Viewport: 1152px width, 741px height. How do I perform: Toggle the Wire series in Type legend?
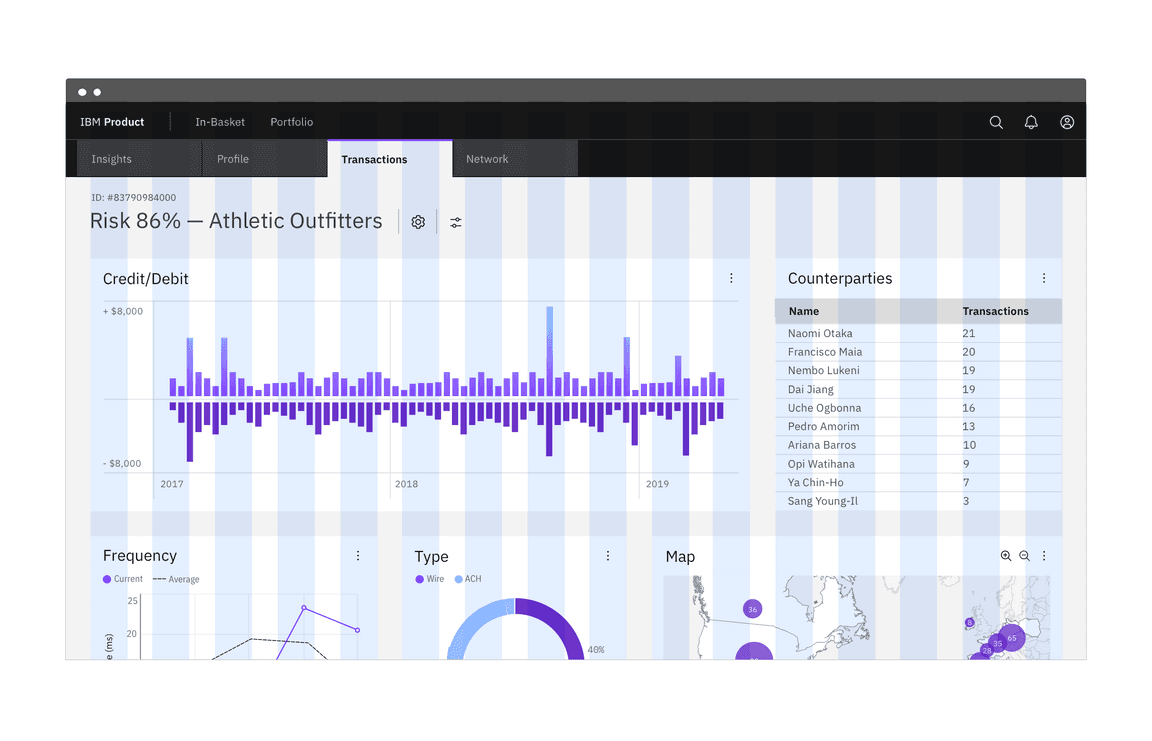click(430, 579)
